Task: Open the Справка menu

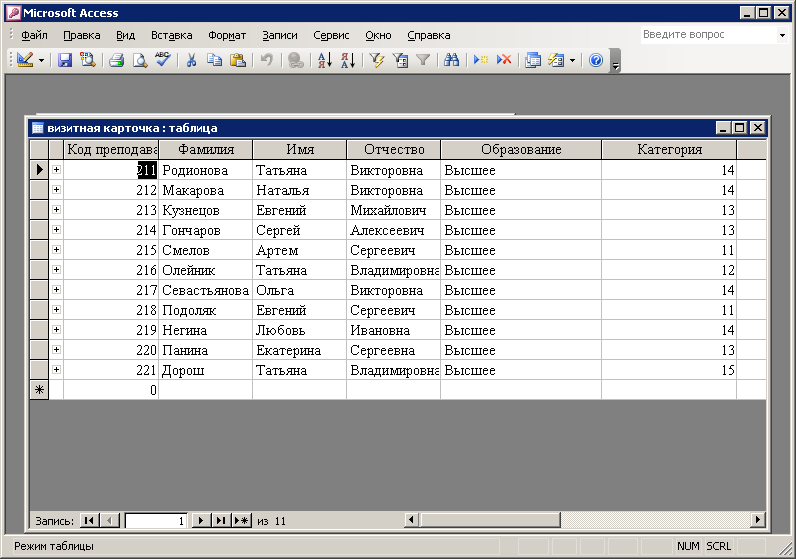Action: point(428,35)
